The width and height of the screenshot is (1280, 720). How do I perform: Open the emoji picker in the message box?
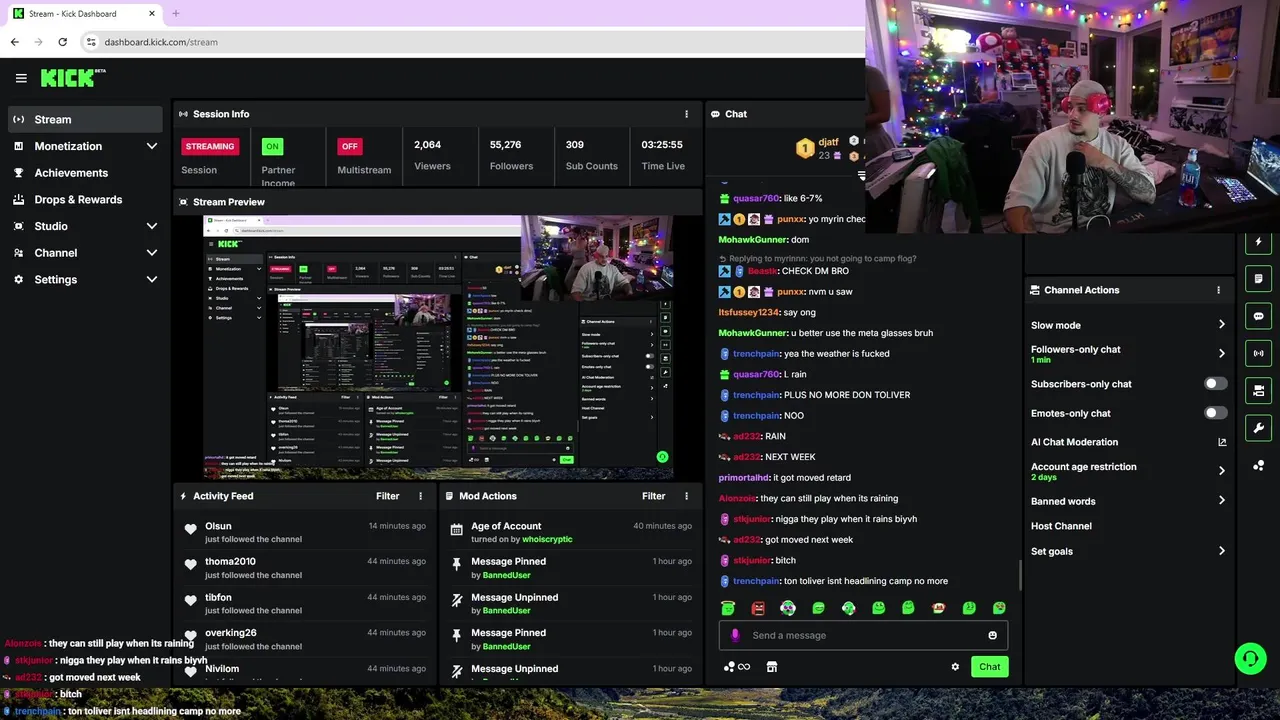coord(992,635)
